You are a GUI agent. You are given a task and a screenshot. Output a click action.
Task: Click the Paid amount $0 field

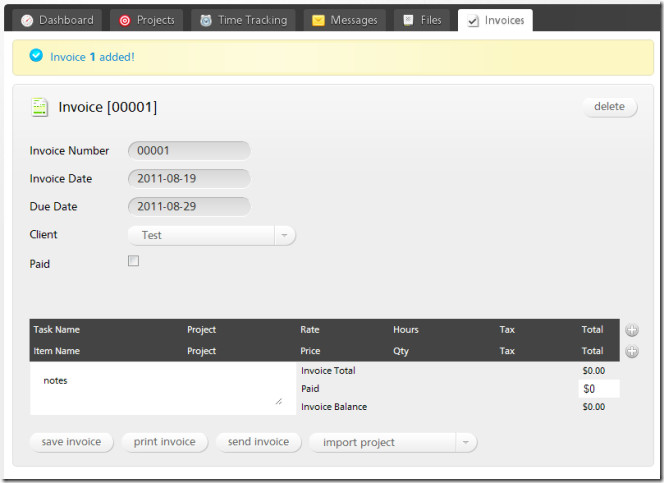pos(599,389)
